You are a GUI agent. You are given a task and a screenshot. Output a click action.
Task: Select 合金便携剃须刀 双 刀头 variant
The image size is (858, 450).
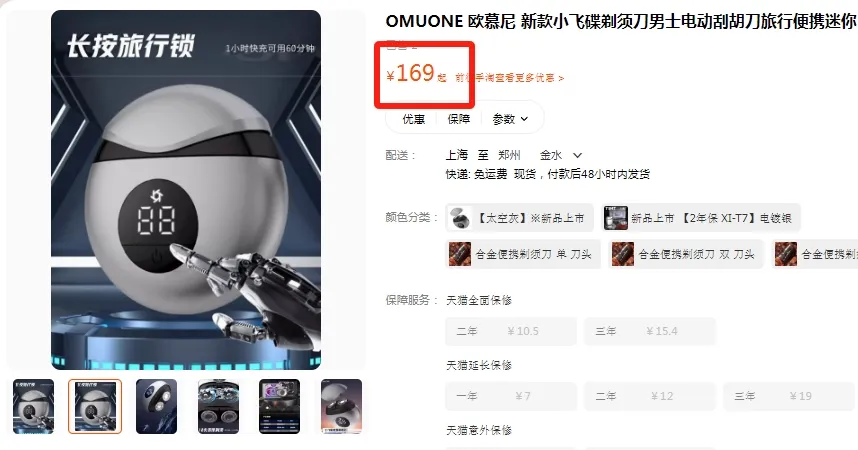pos(686,254)
